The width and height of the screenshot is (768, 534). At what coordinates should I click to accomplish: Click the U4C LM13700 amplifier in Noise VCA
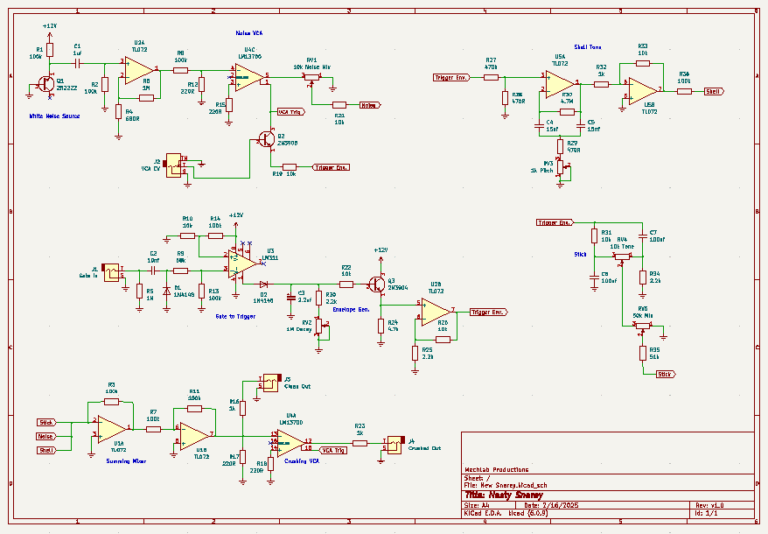pos(246,77)
